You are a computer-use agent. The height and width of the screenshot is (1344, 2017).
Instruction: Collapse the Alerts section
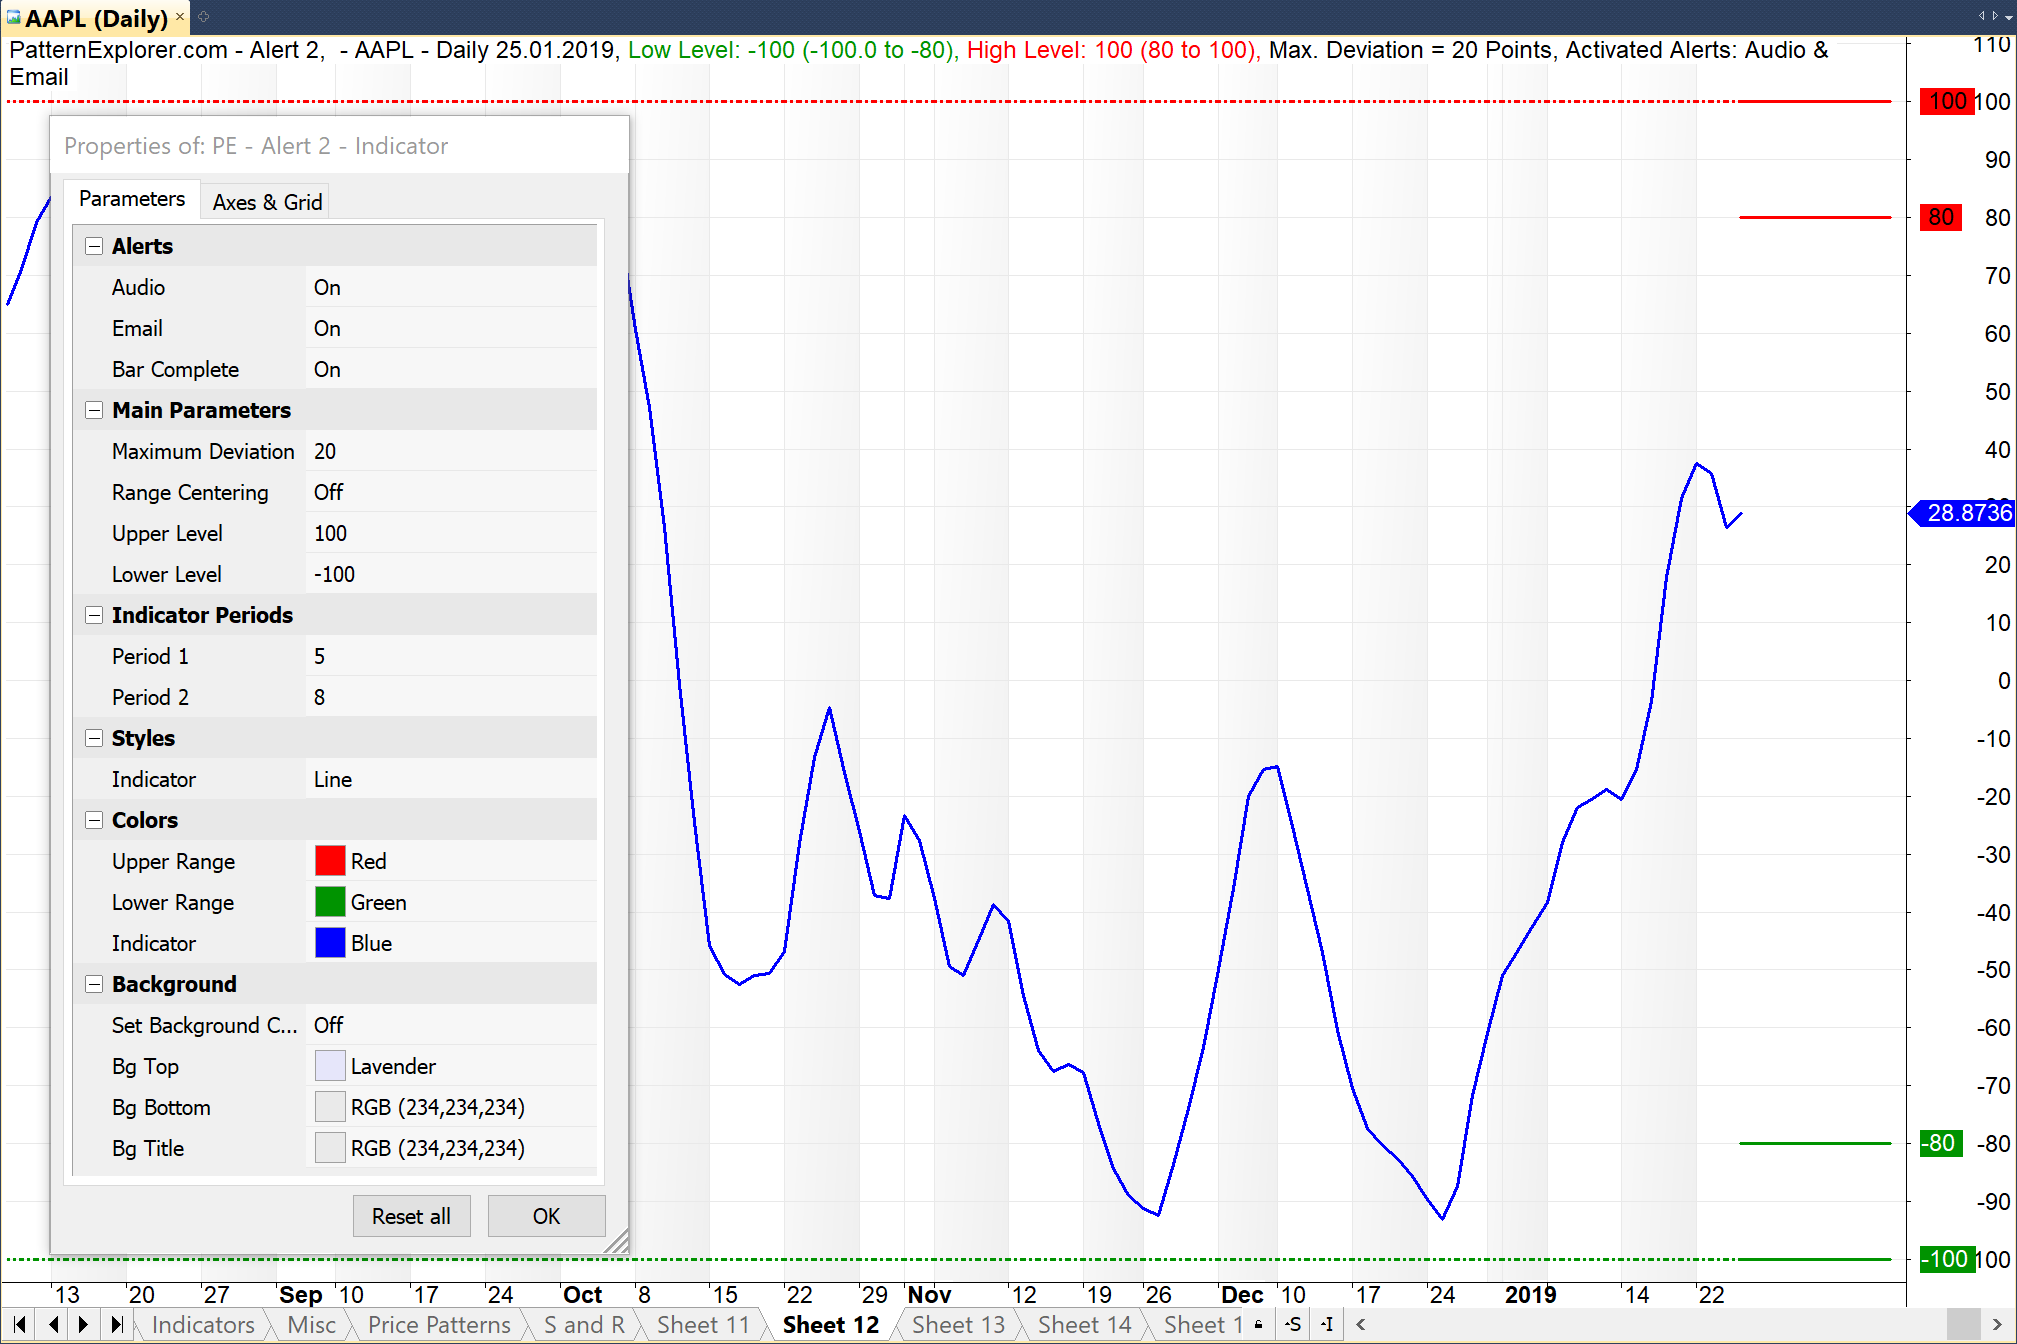click(x=94, y=247)
